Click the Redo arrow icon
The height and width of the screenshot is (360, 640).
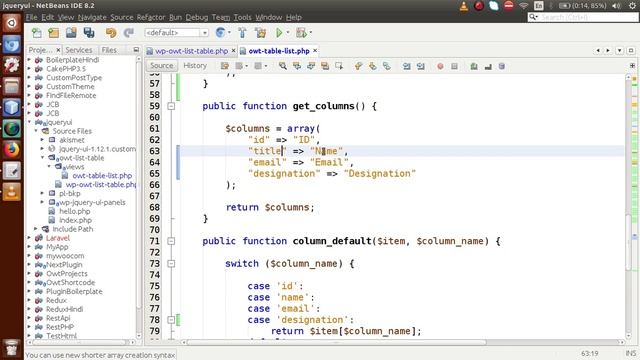[129, 33]
